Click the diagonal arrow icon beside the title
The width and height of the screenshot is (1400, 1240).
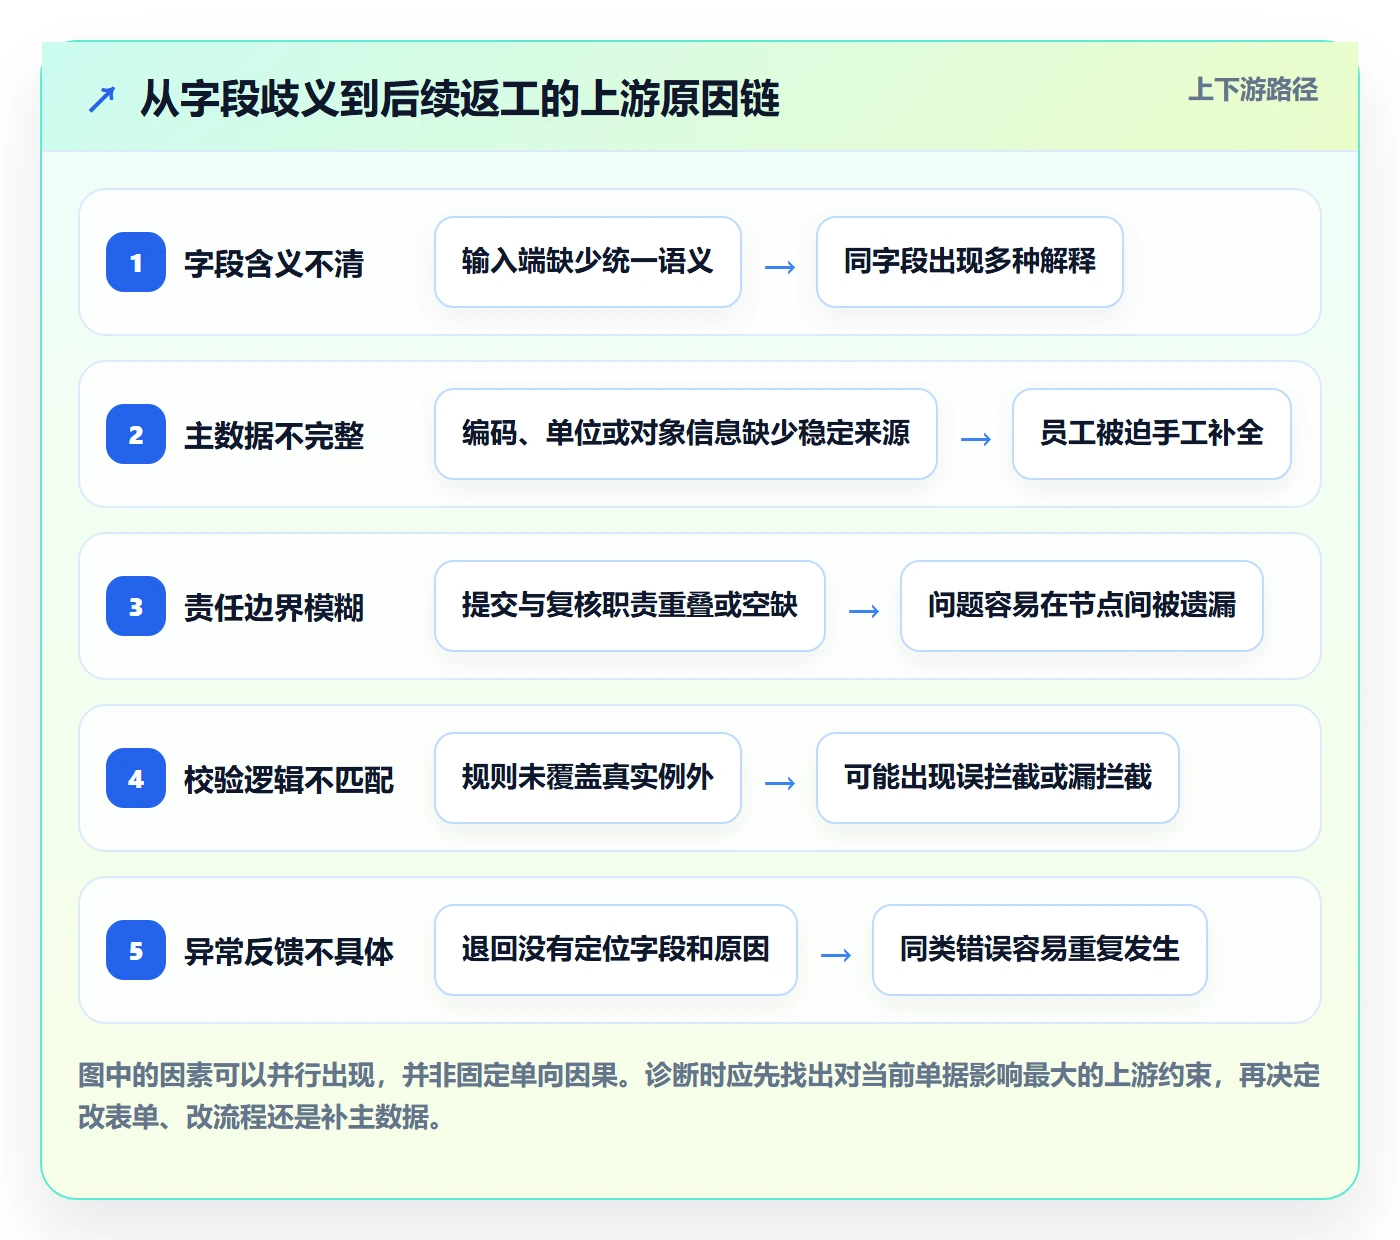point(102,99)
